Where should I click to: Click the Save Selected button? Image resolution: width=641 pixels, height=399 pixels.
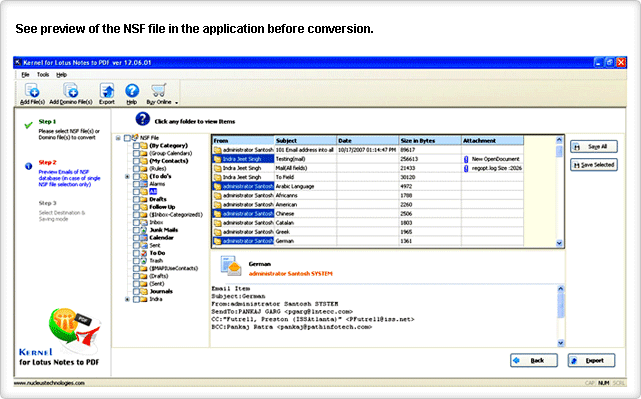594,165
